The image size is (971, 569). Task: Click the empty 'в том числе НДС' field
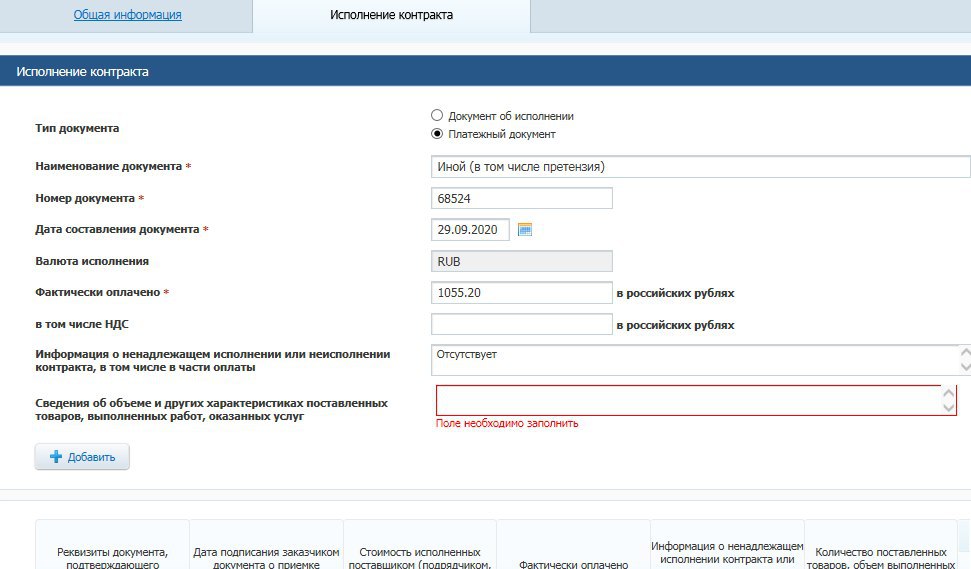(x=521, y=324)
